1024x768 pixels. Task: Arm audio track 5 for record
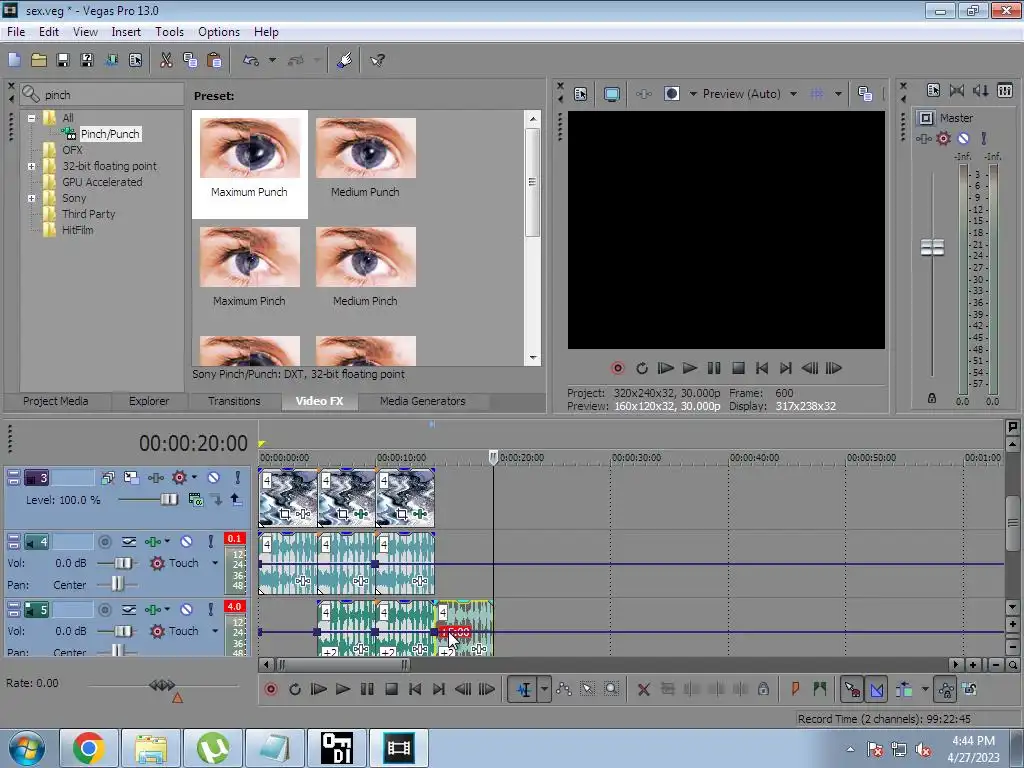(x=104, y=609)
